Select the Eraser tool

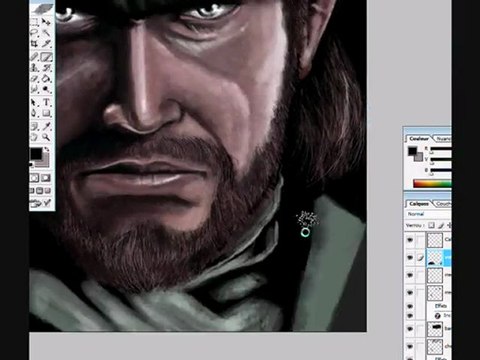click(34, 79)
